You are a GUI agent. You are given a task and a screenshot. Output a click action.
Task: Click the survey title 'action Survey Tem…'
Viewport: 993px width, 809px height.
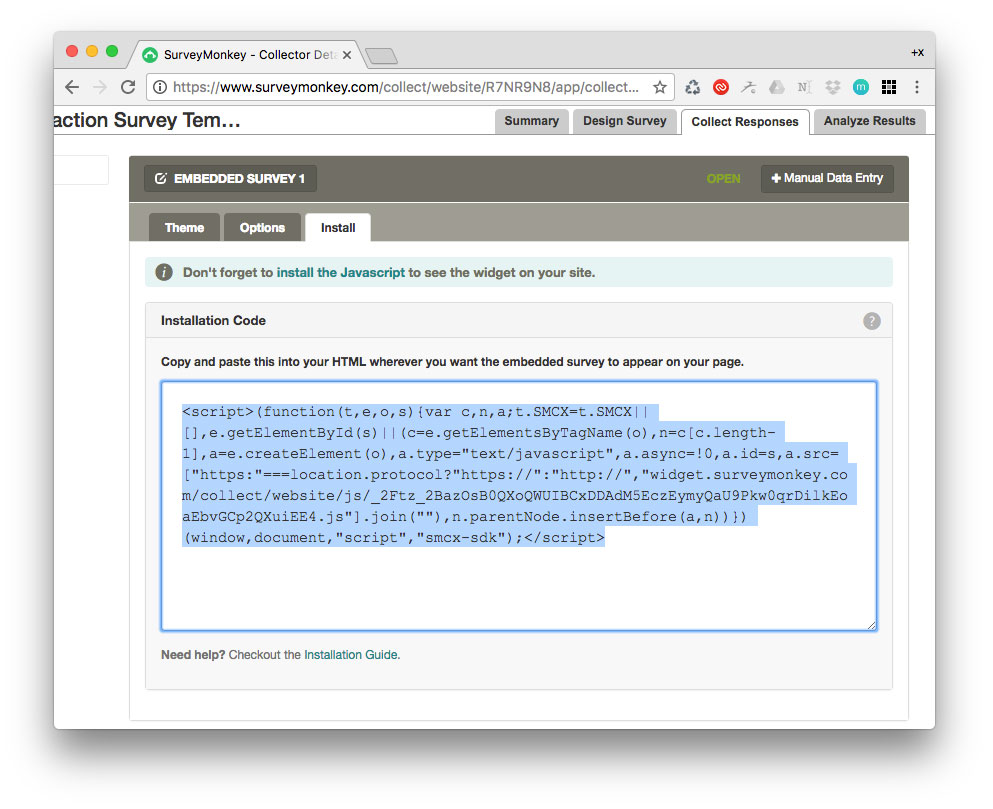(148, 120)
